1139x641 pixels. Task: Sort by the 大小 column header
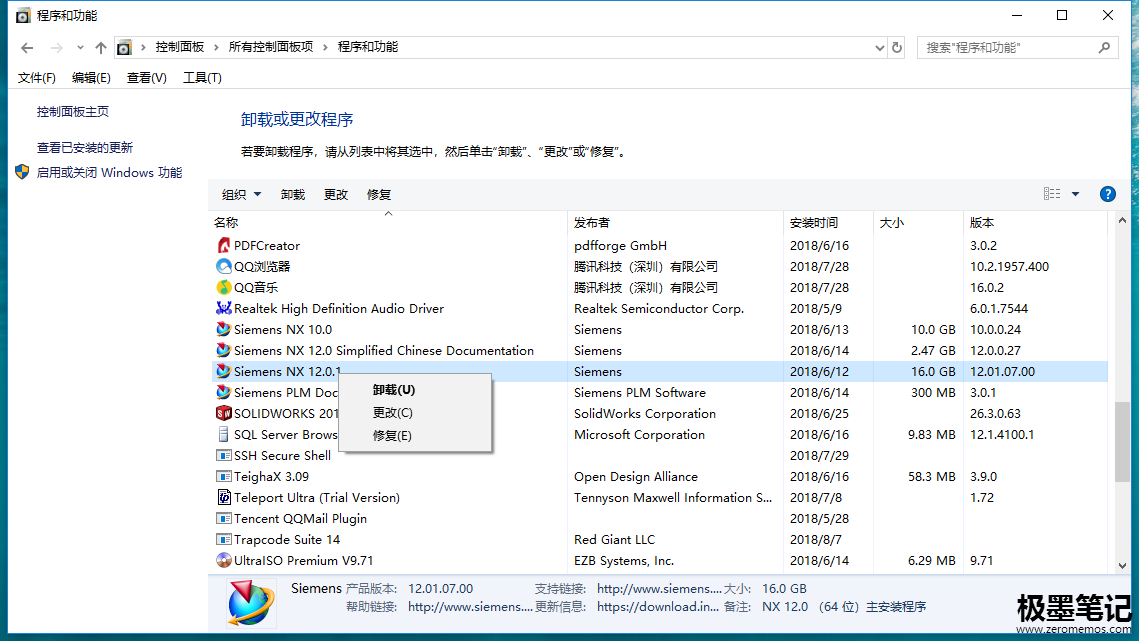click(x=918, y=222)
